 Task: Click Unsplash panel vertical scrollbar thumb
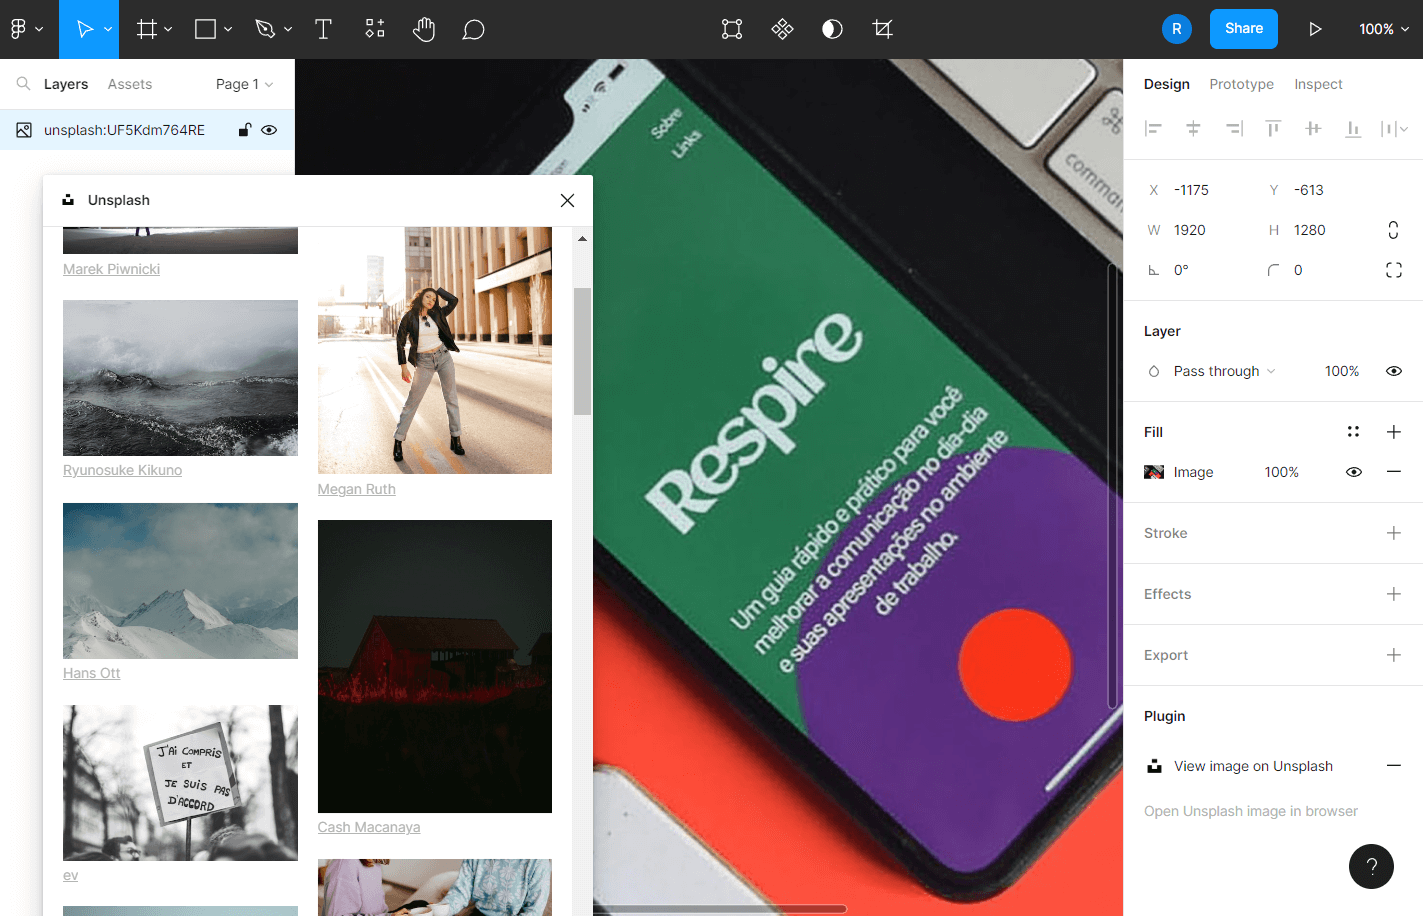[582, 351]
